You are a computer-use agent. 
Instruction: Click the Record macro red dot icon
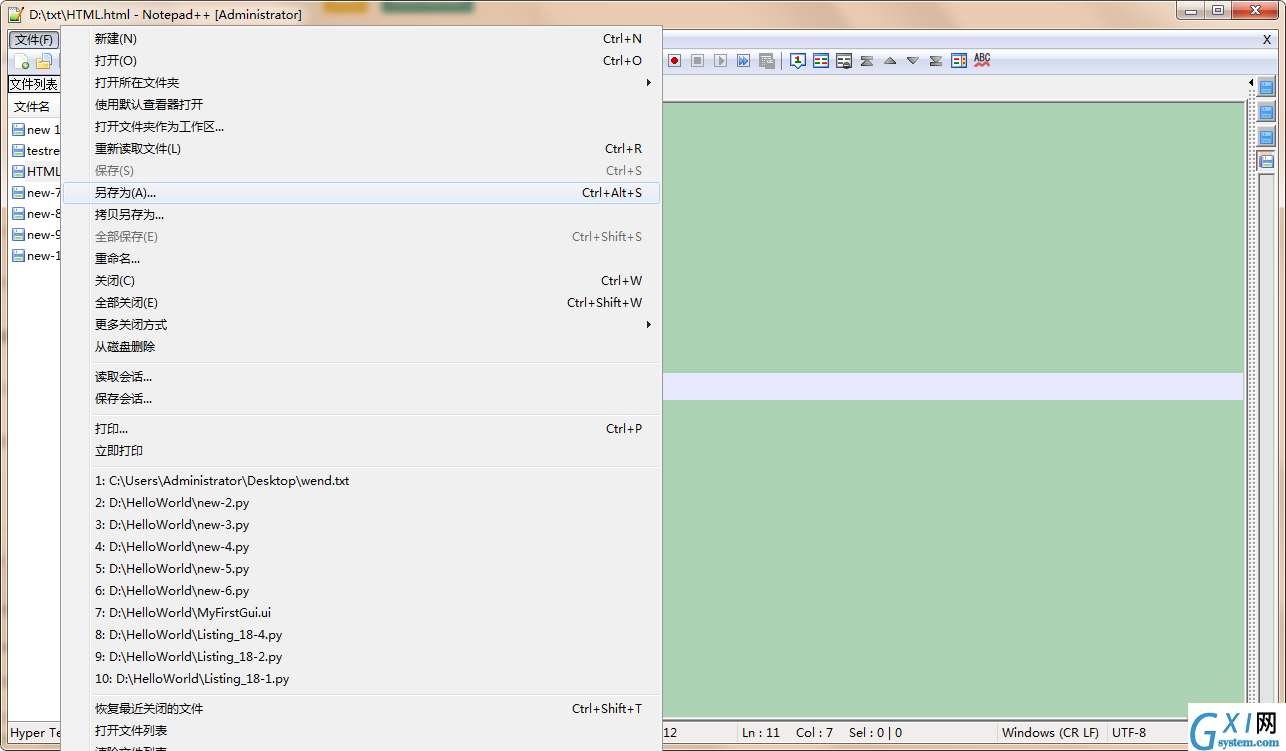(x=675, y=61)
